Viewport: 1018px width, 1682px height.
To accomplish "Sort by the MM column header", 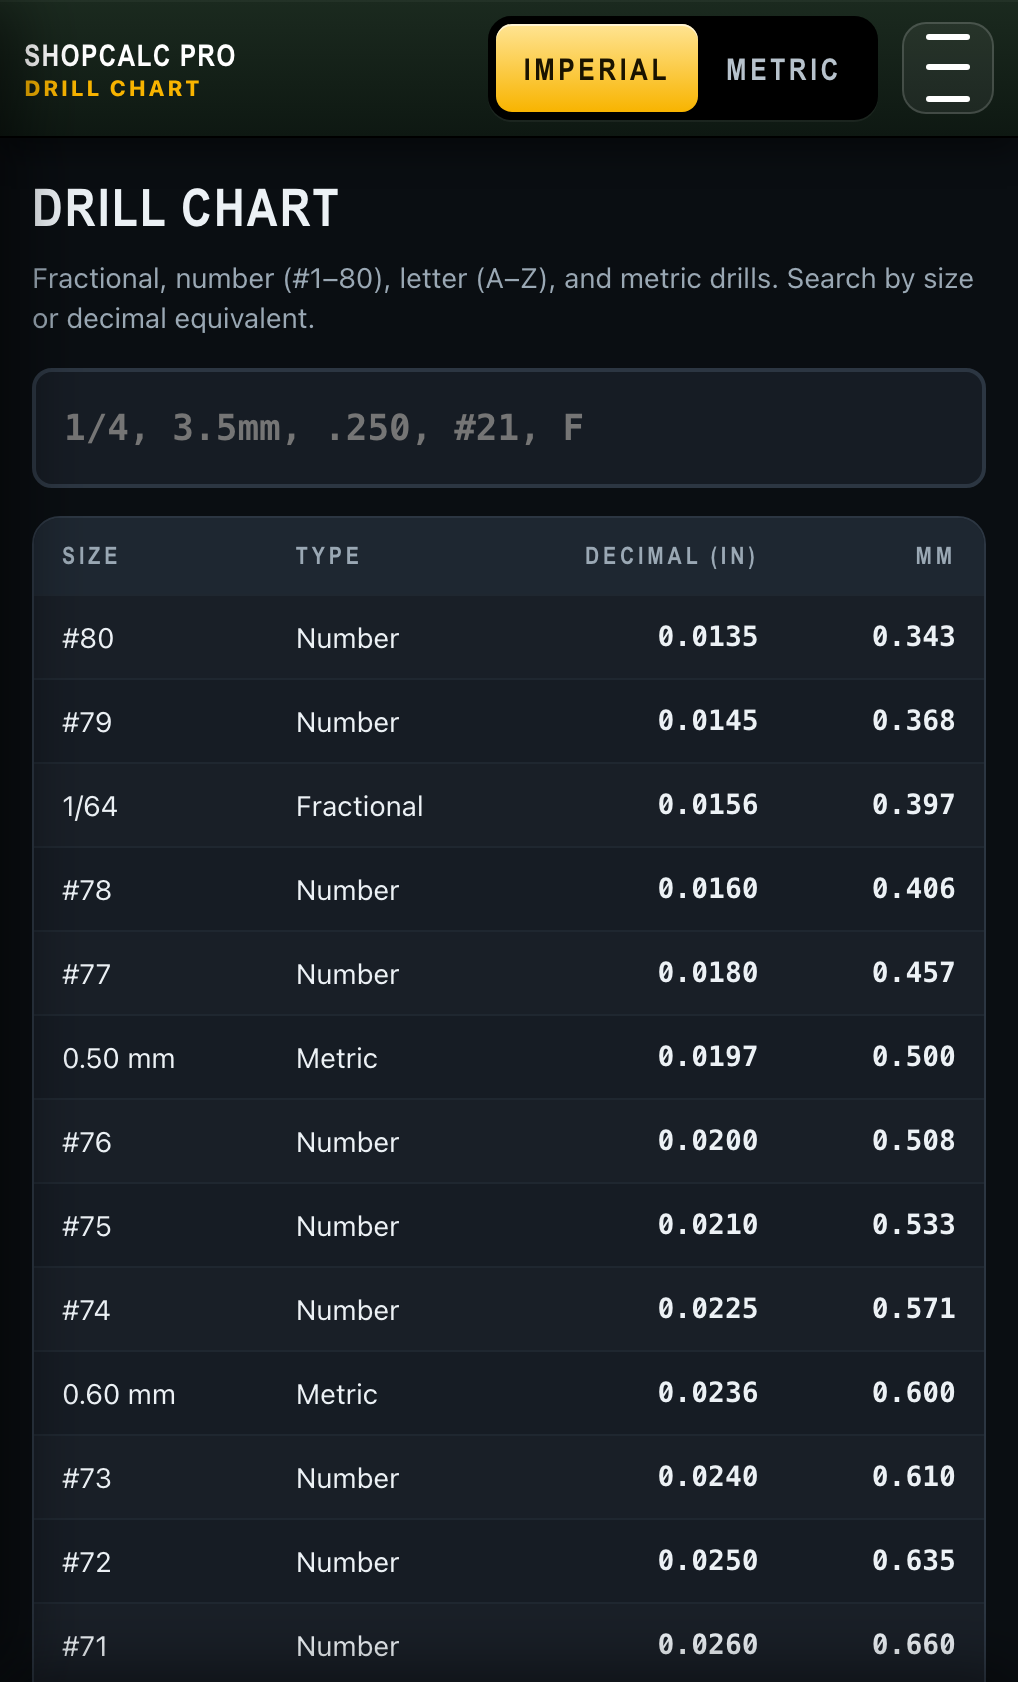I will (x=934, y=556).
